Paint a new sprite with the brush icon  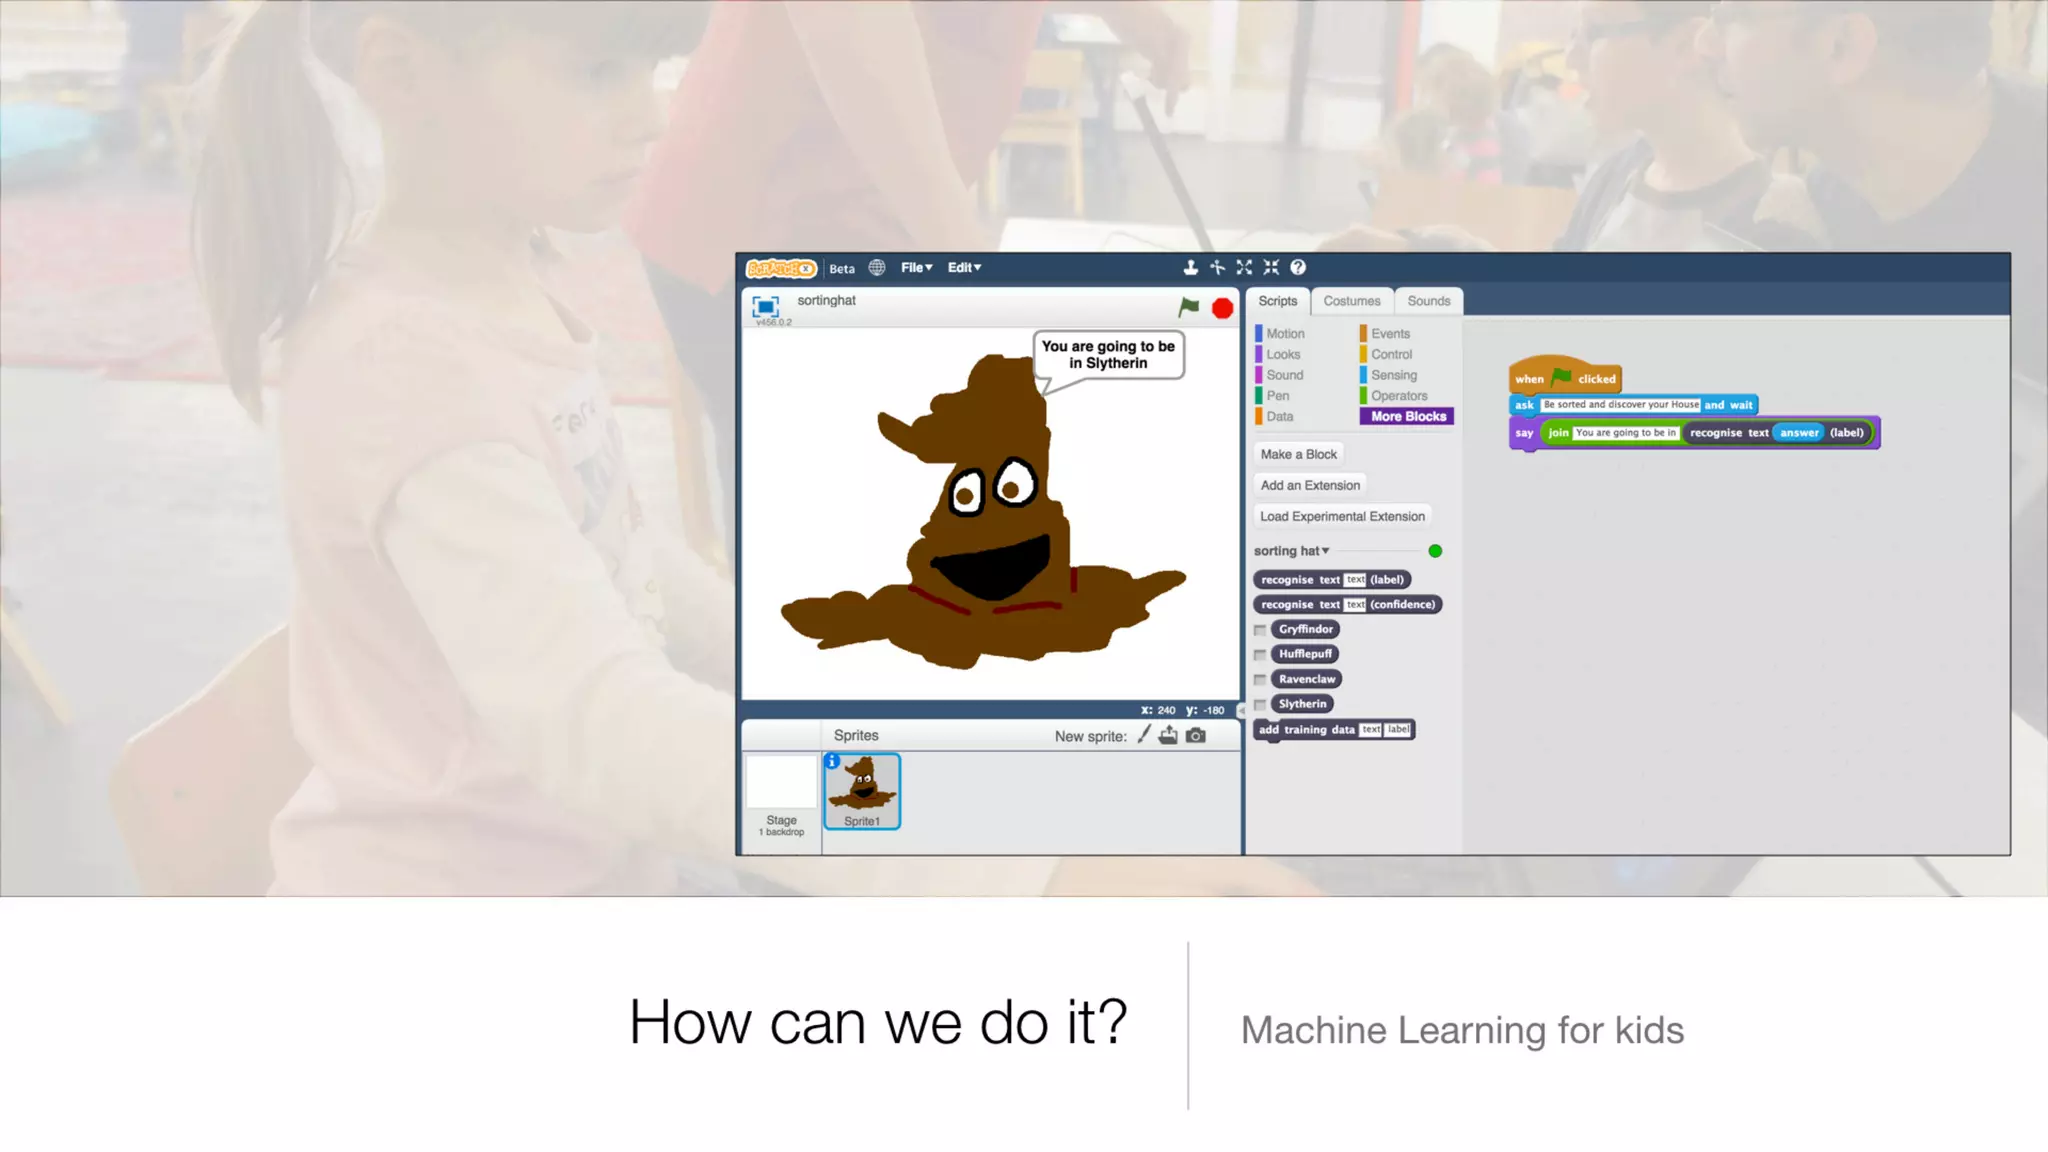(1144, 735)
